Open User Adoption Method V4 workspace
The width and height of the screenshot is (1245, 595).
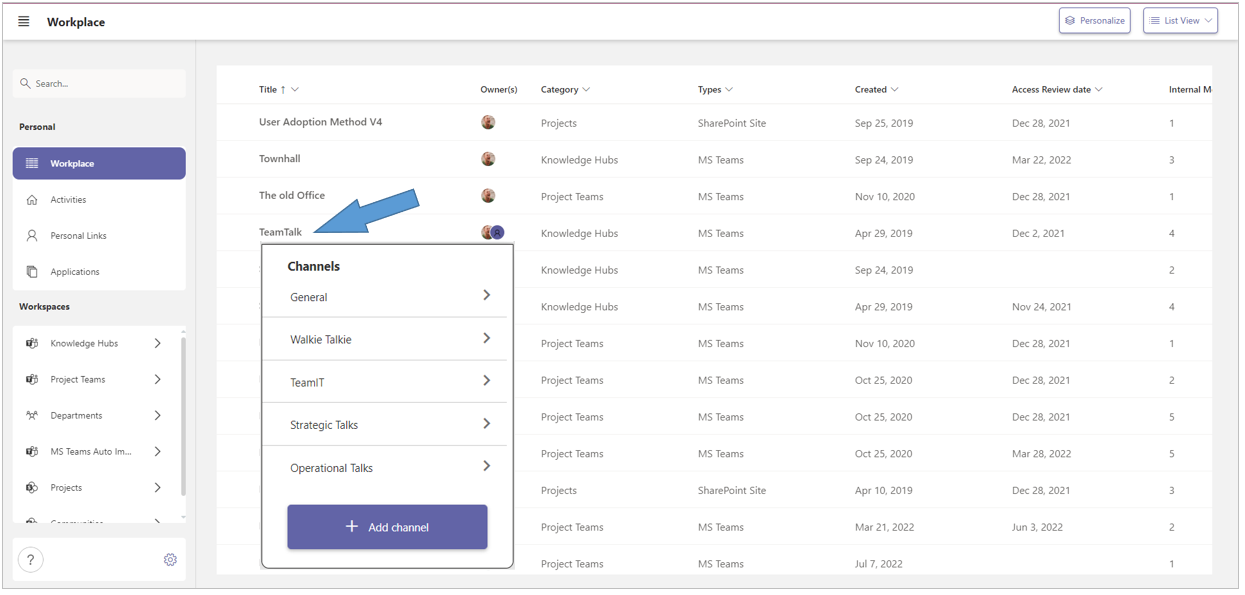tap(320, 122)
